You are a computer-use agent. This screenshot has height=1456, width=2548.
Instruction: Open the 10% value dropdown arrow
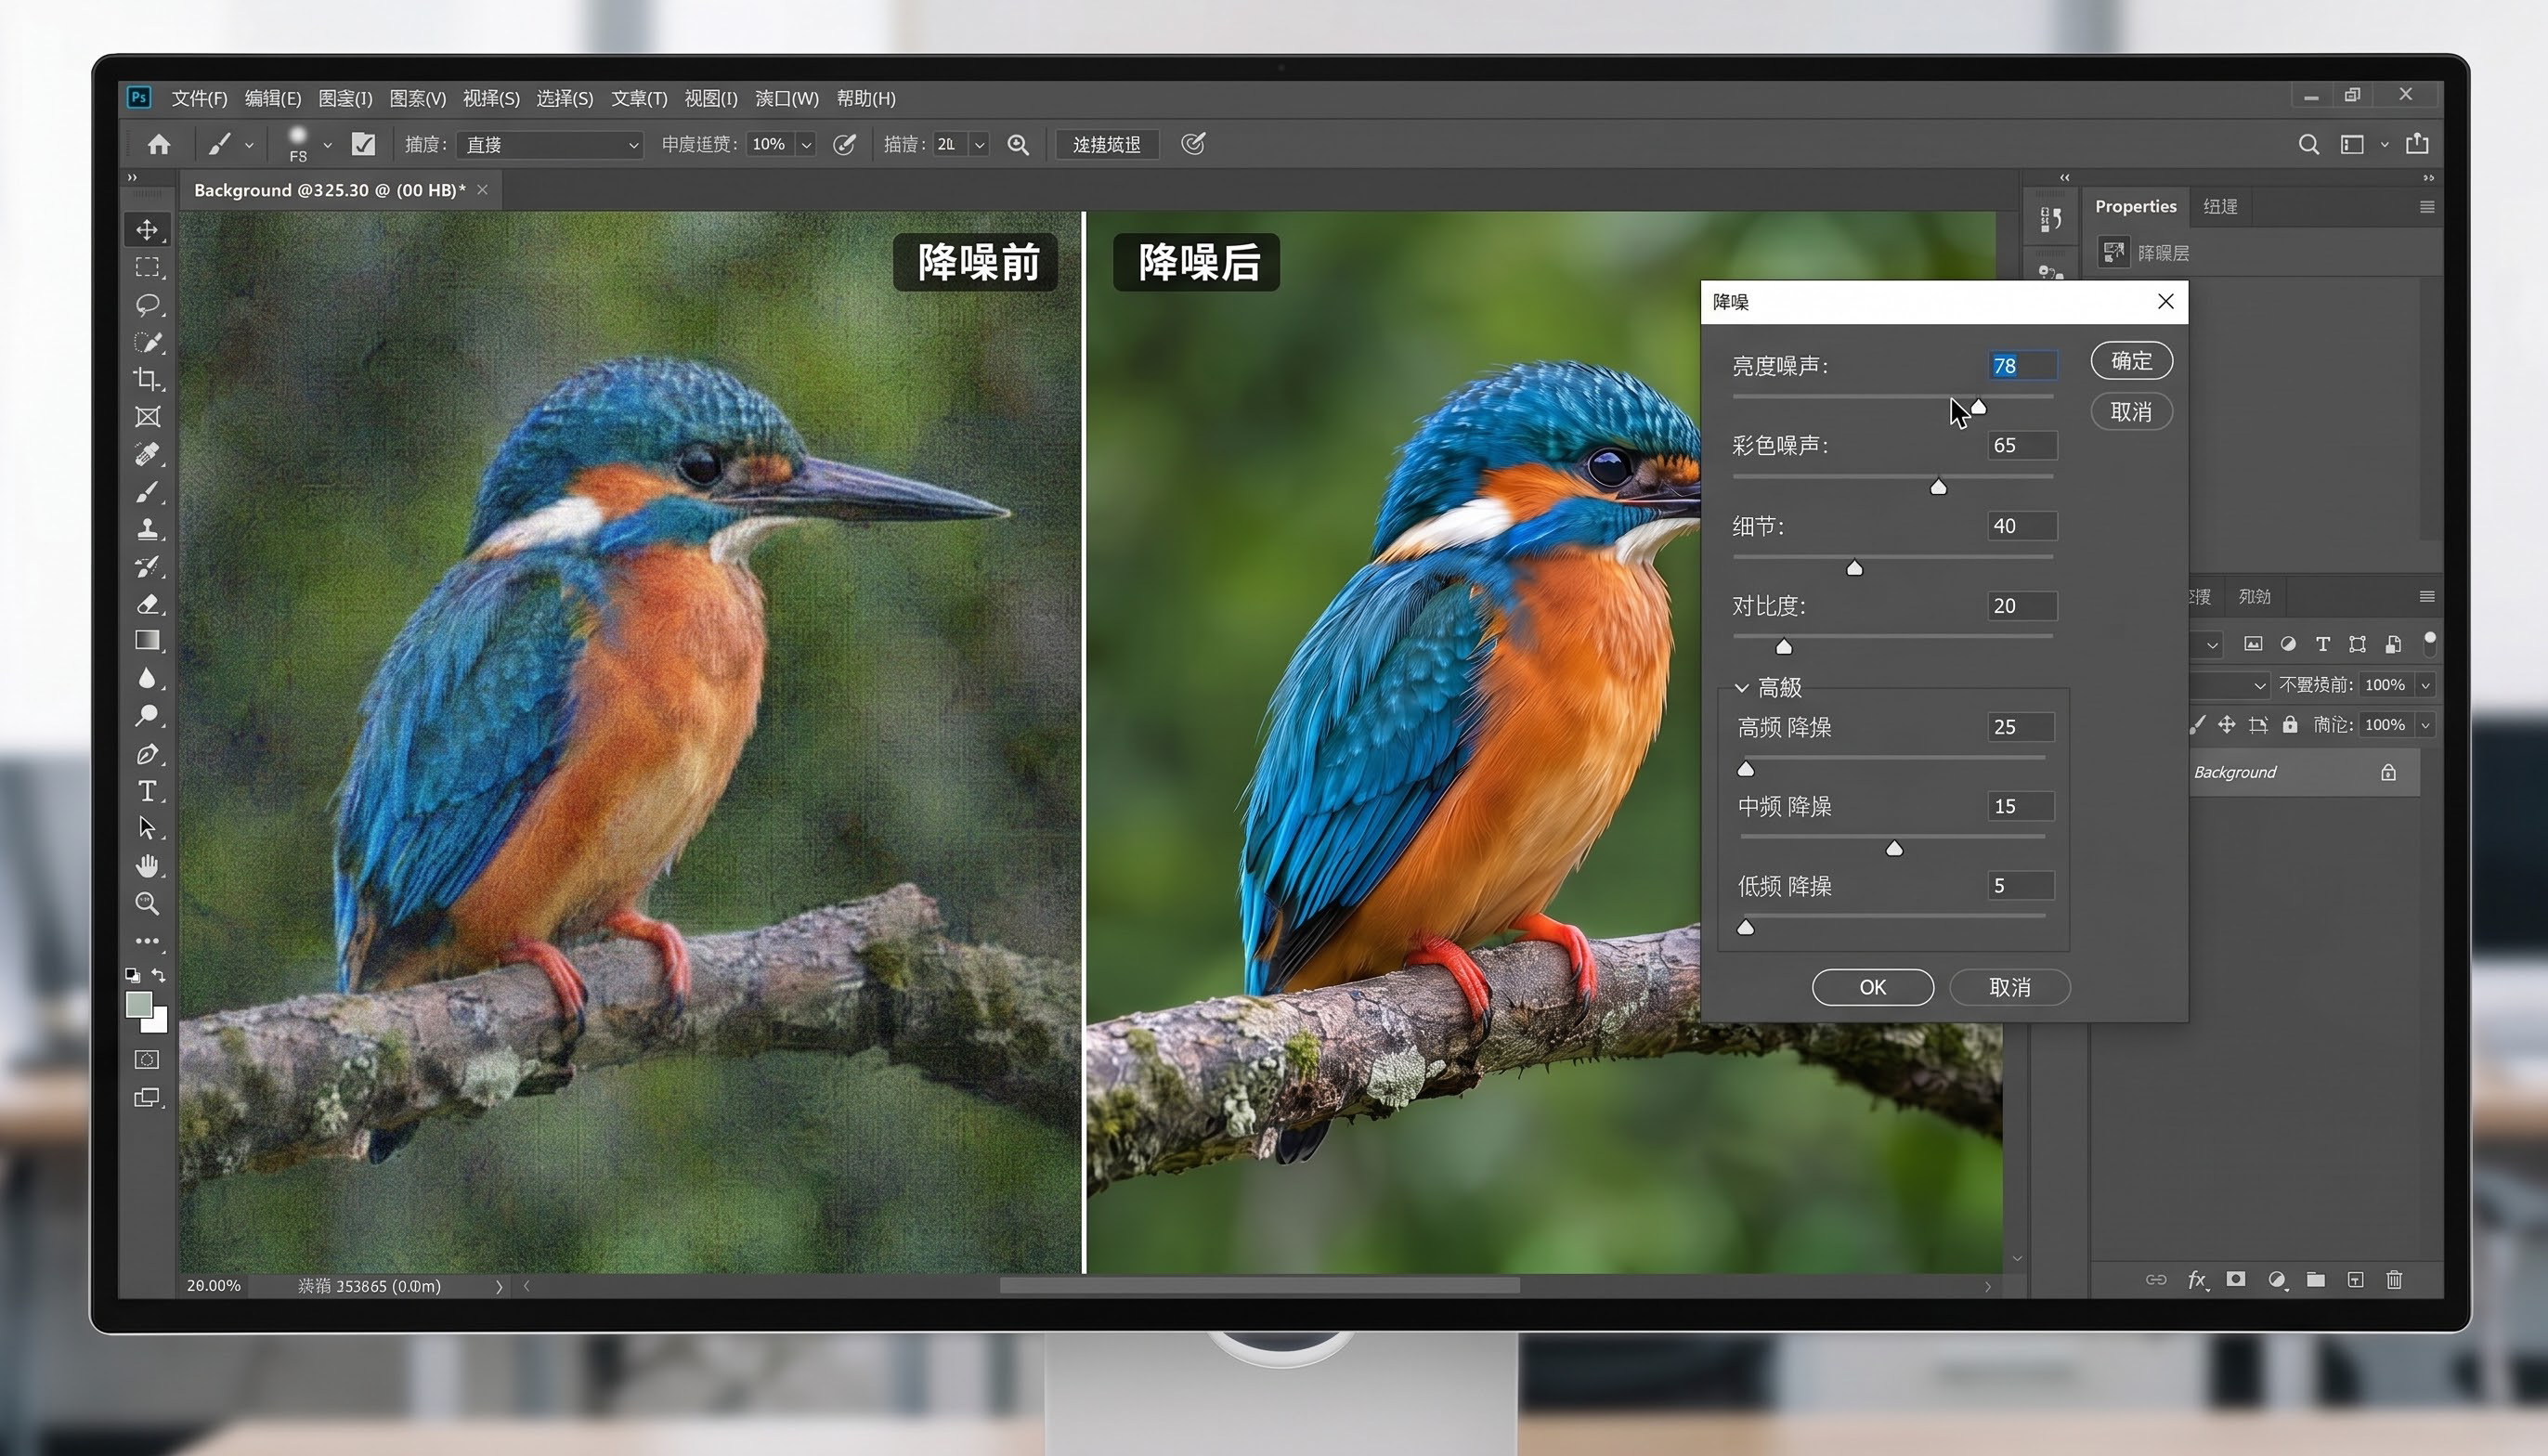[806, 145]
